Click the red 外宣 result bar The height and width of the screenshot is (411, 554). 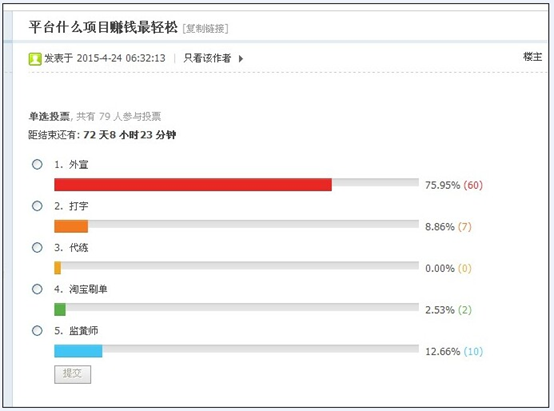point(193,185)
